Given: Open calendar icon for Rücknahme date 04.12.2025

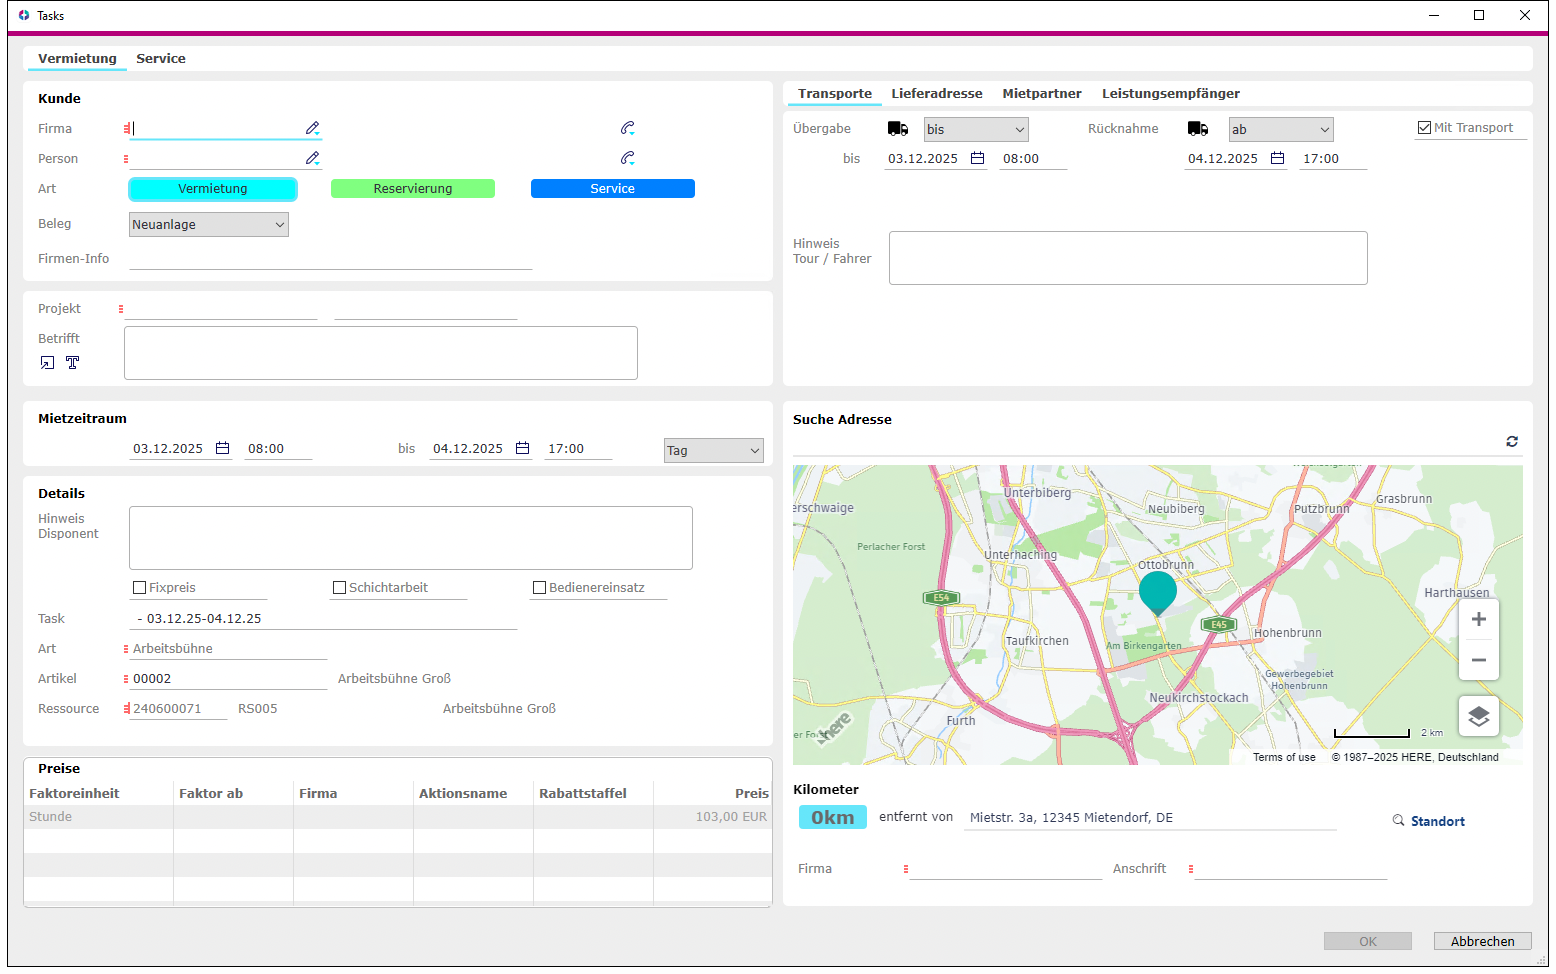Looking at the screenshot, I should click(1278, 158).
